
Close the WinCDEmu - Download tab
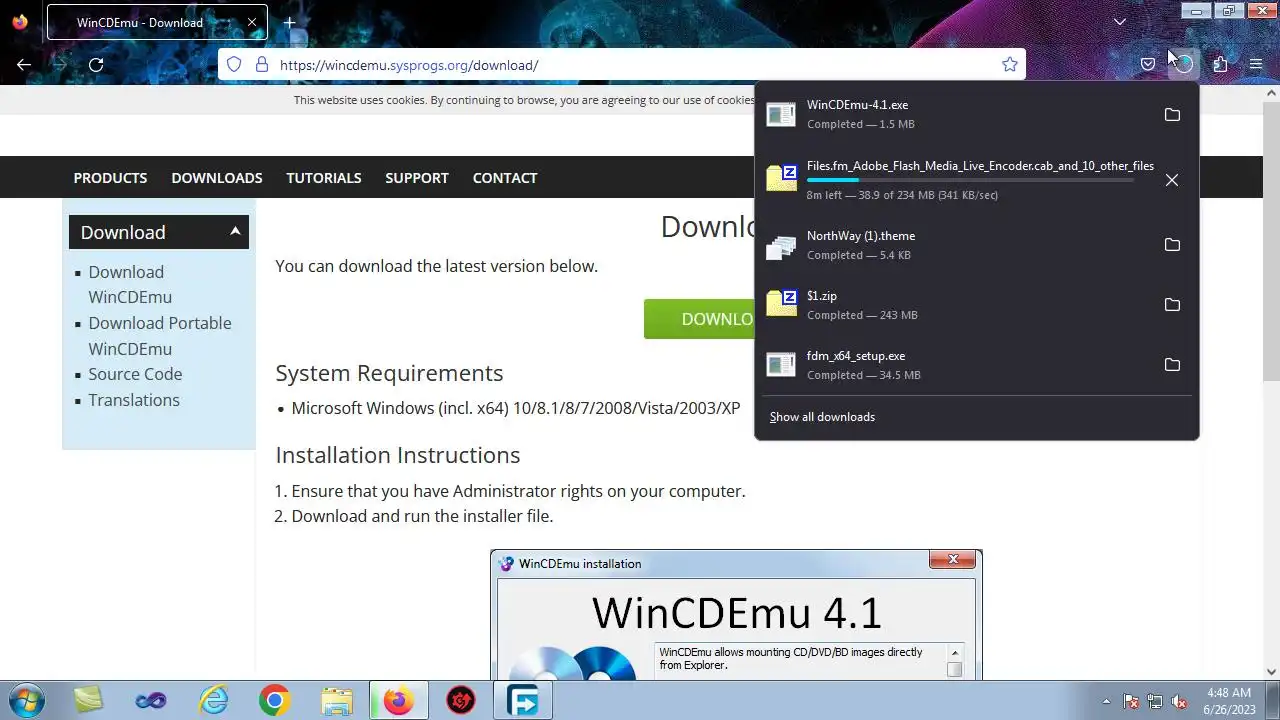click(x=252, y=22)
